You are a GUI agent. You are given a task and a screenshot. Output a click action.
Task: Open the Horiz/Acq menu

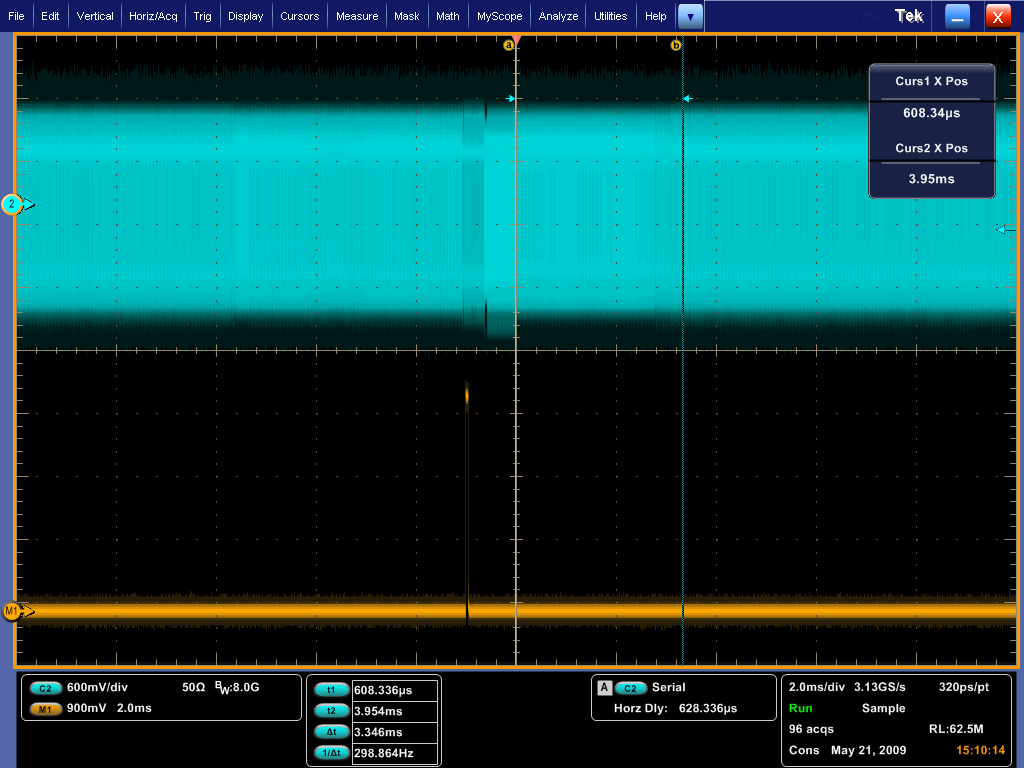click(153, 16)
